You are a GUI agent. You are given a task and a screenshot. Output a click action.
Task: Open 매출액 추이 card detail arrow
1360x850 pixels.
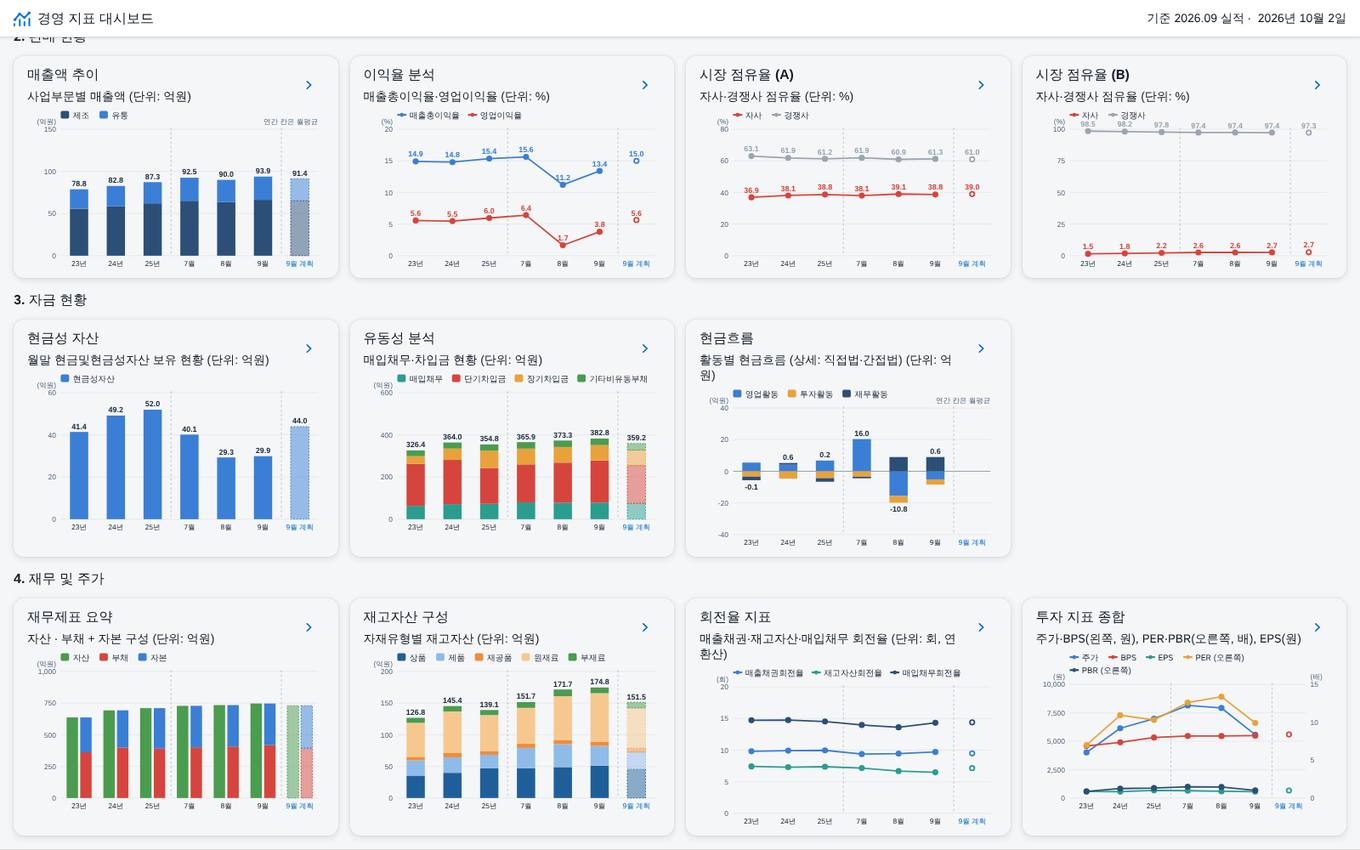309,85
